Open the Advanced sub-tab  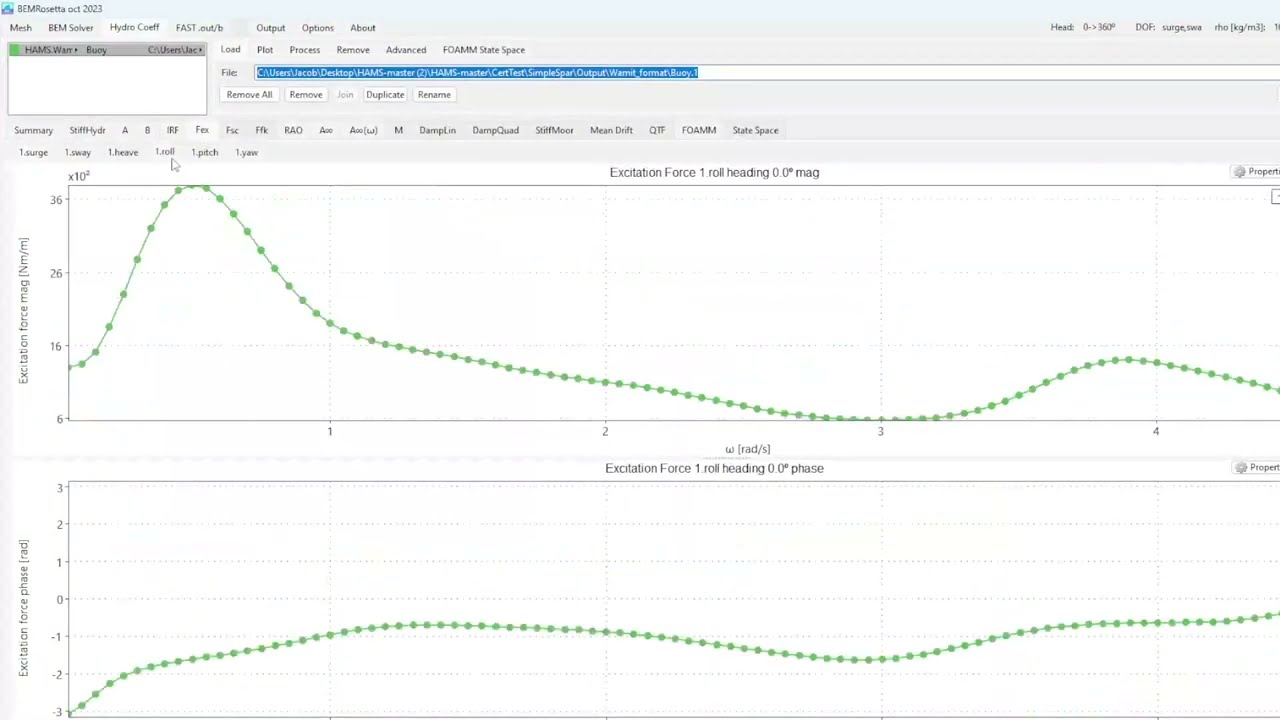pyautogui.click(x=406, y=50)
